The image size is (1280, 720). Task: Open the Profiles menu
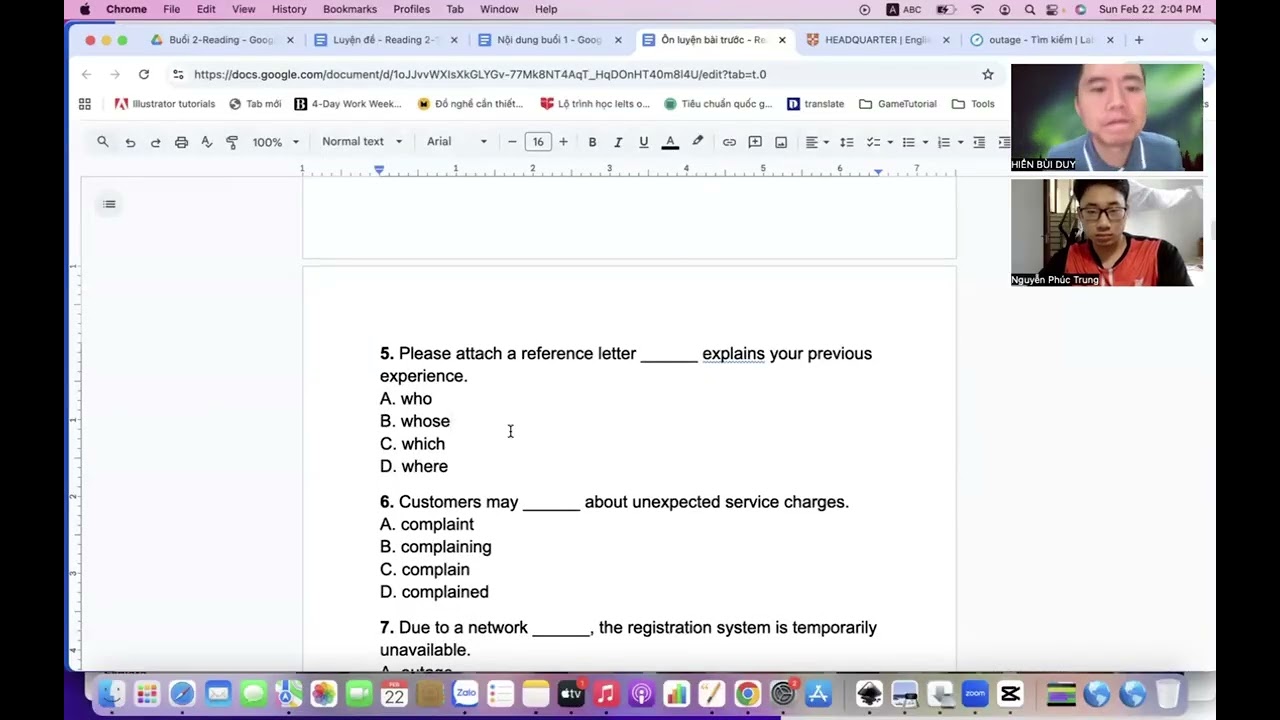click(x=411, y=9)
